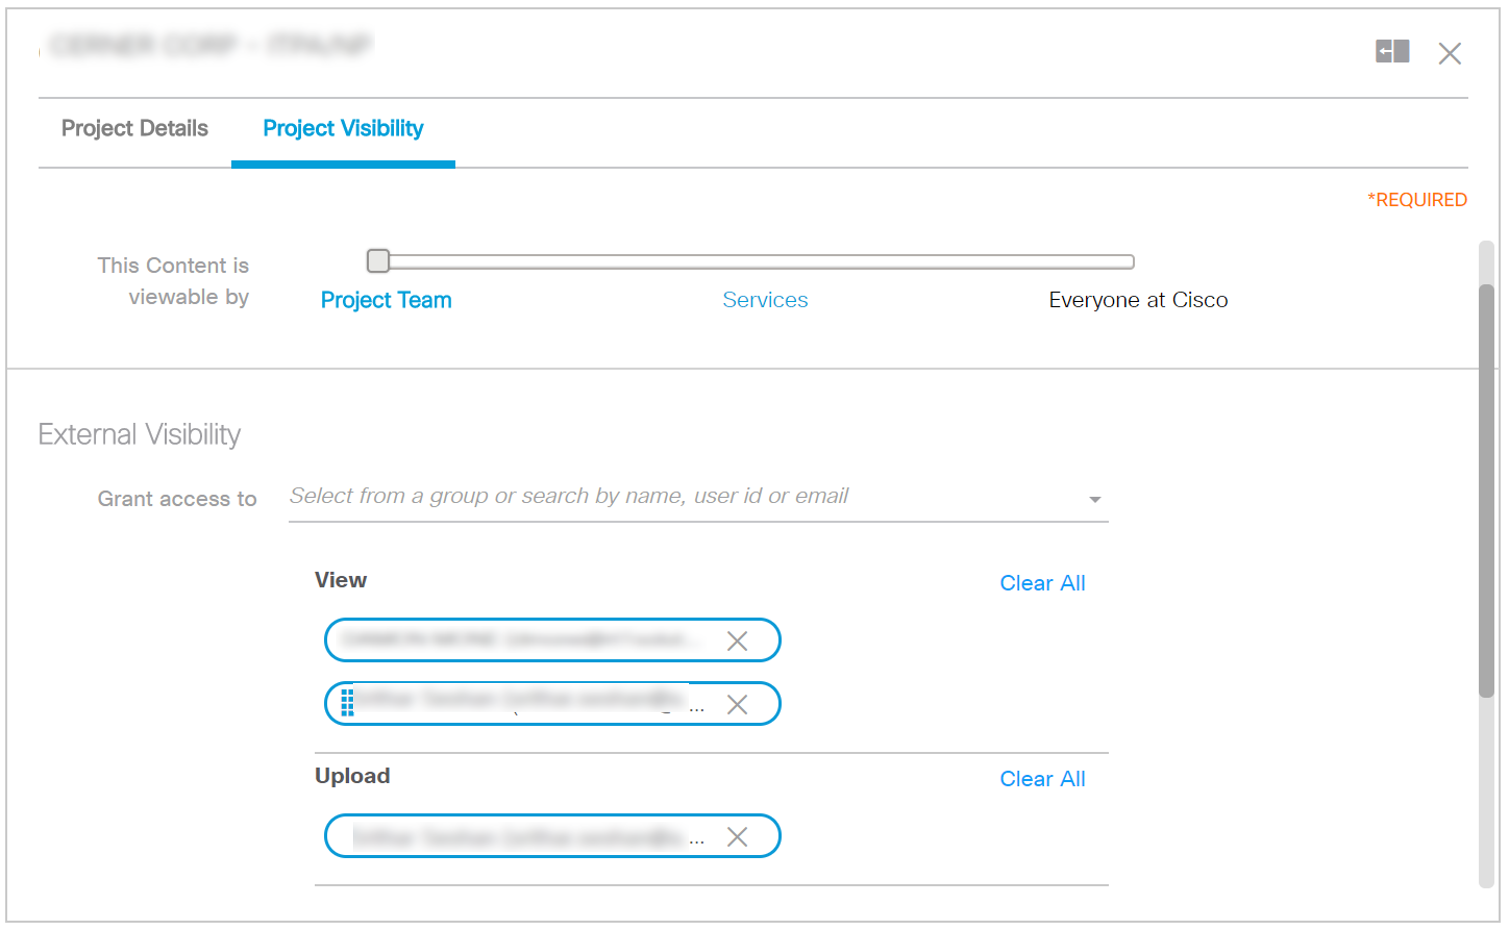Remove the user chip under Upload
The image size is (1509, 930).
coord(737,837)
